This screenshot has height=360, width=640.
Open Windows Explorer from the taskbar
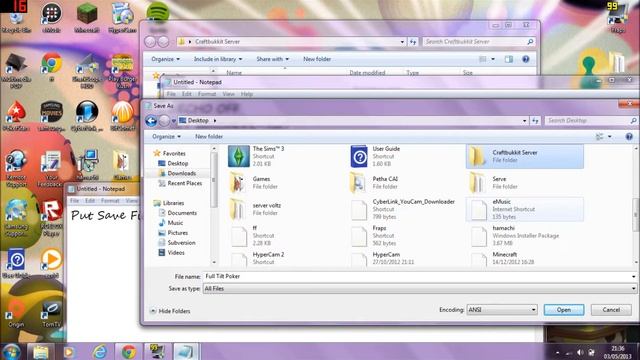tap(40, 351)
